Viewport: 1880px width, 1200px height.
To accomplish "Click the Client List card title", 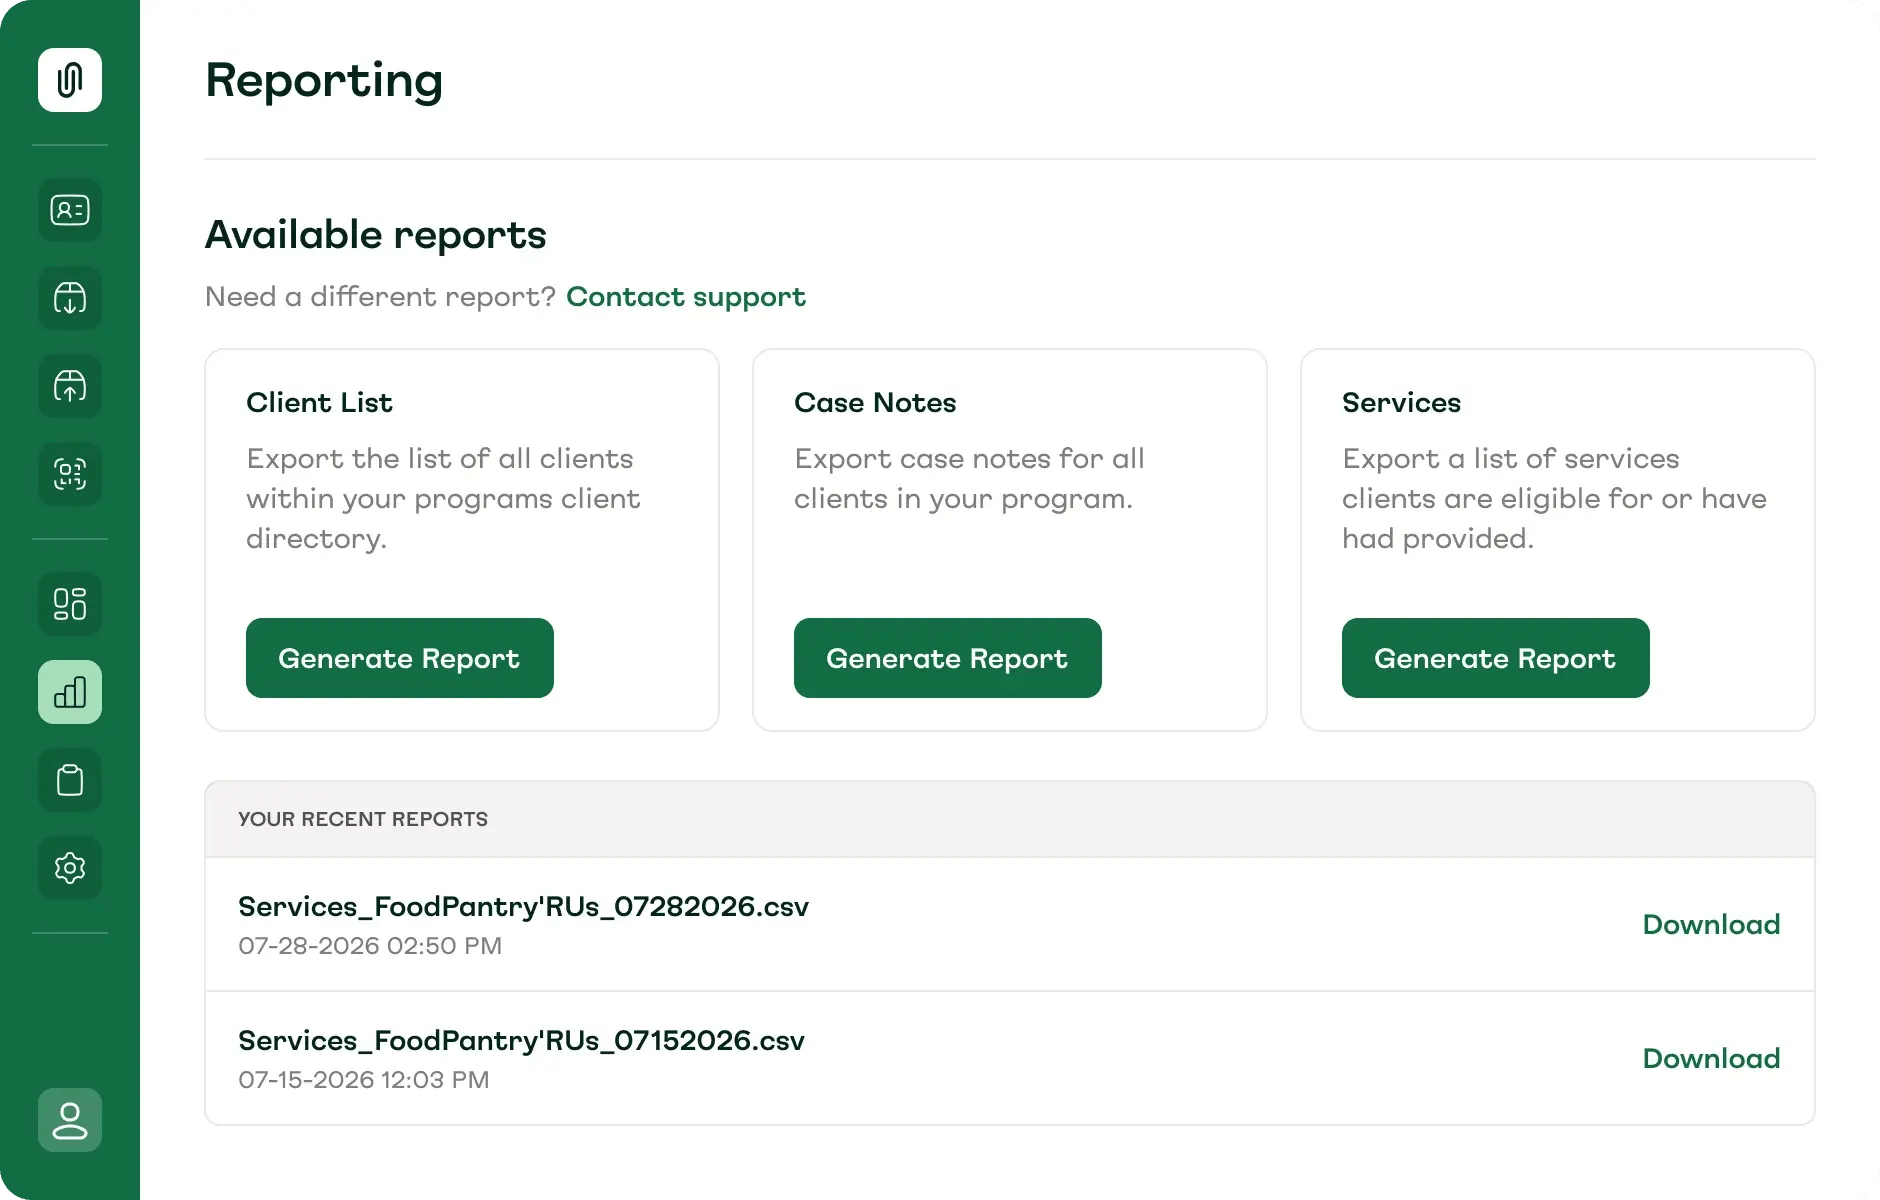I will pos(319,402).
